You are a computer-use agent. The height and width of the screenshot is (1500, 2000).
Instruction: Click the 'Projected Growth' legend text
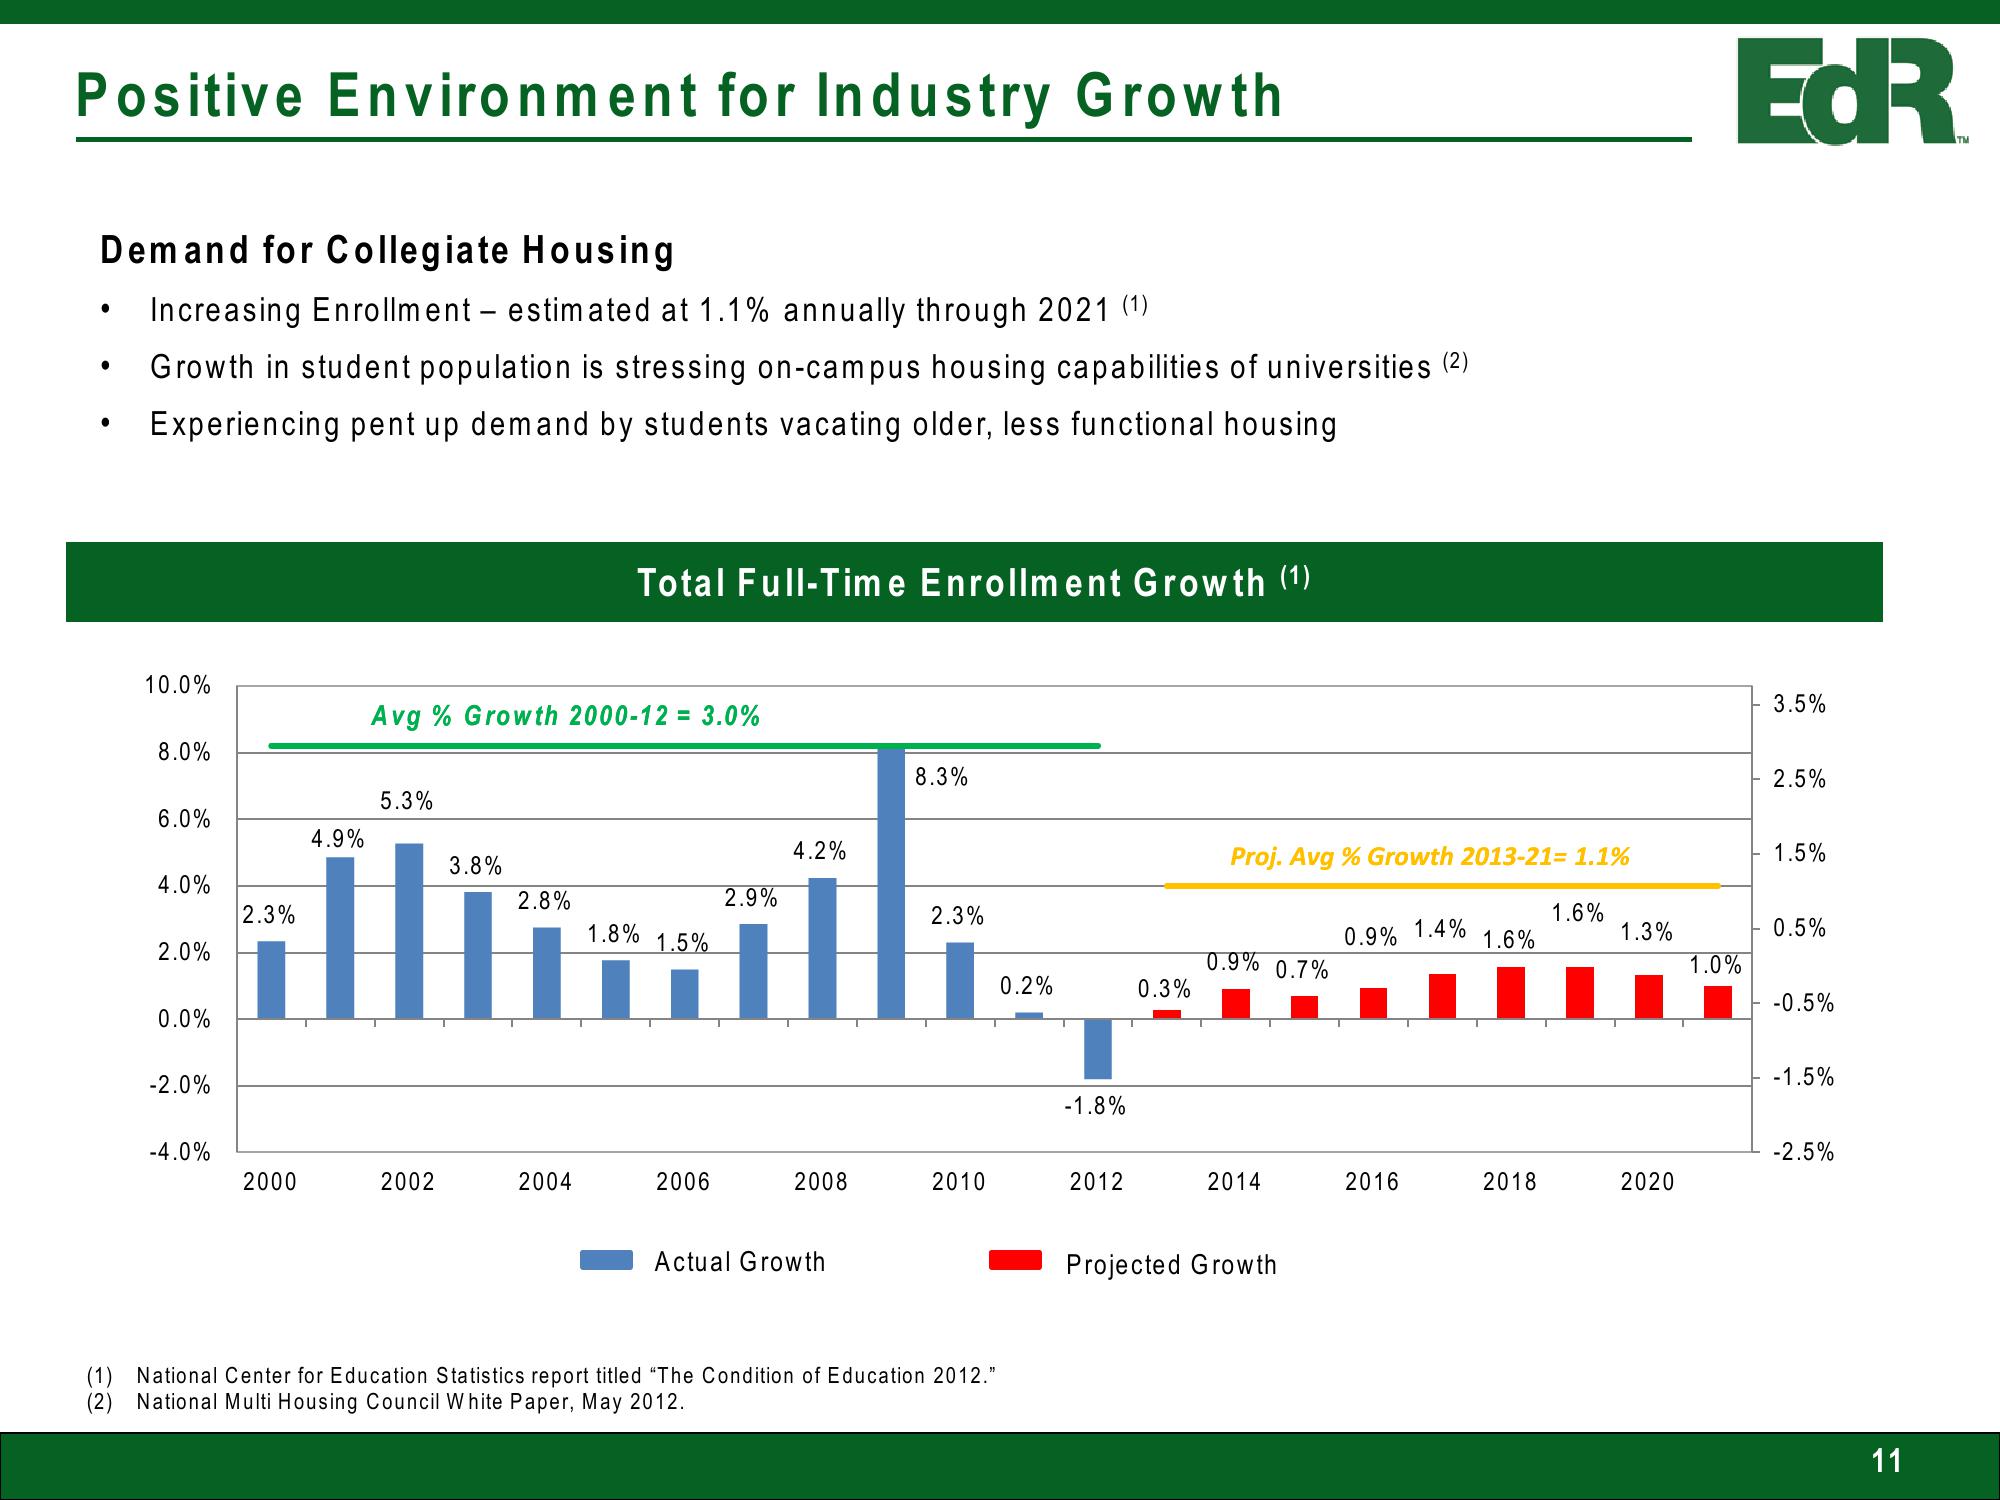coord(1172,1265)
